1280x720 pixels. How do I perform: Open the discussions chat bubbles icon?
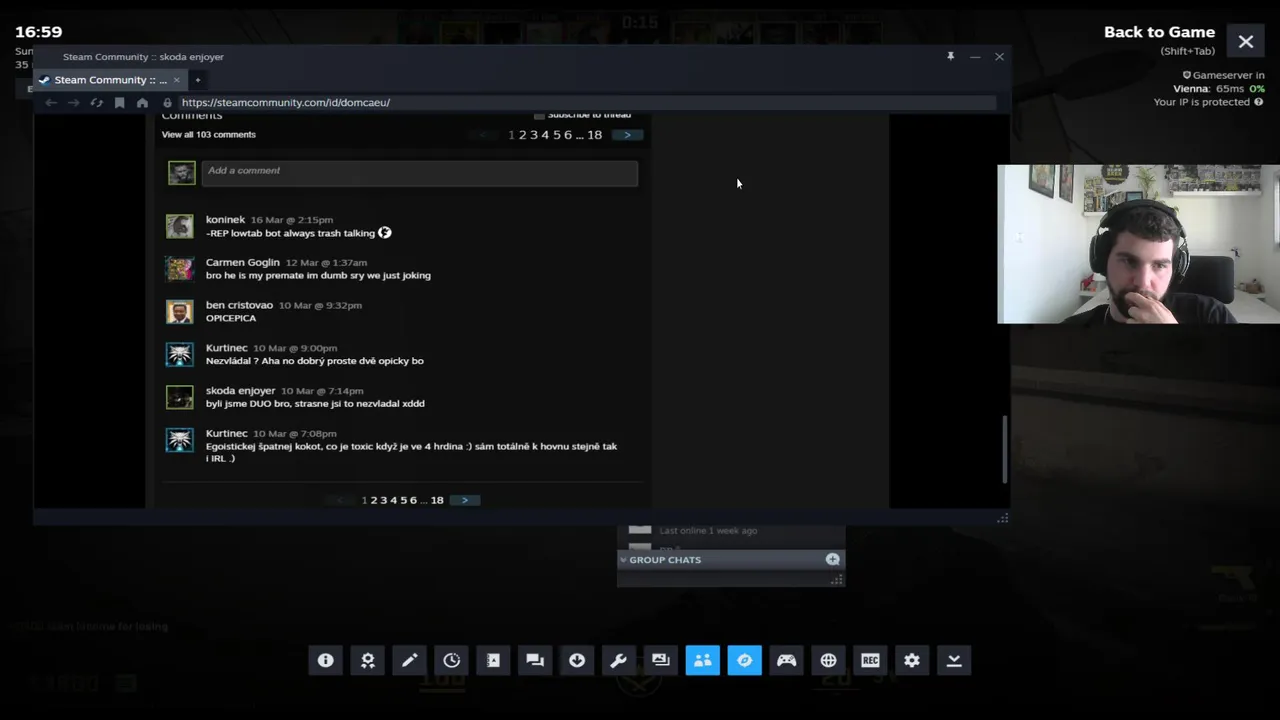tap(535, 660)
